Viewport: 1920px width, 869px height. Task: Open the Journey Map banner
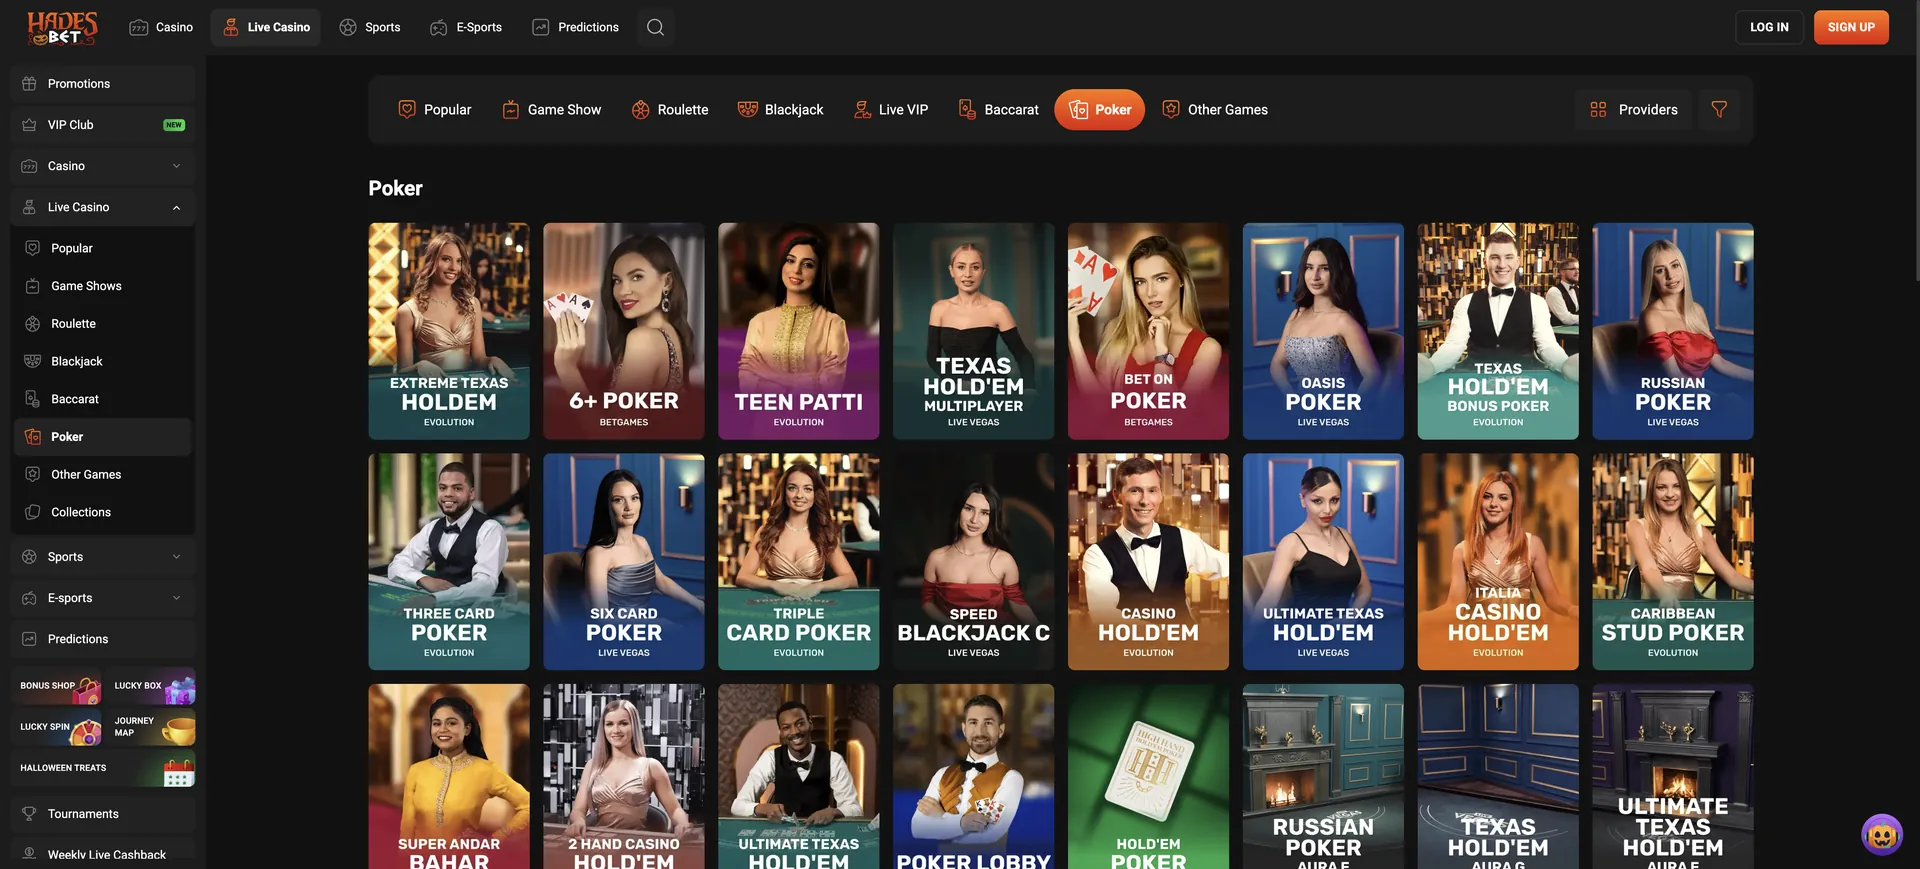(152, 727)
